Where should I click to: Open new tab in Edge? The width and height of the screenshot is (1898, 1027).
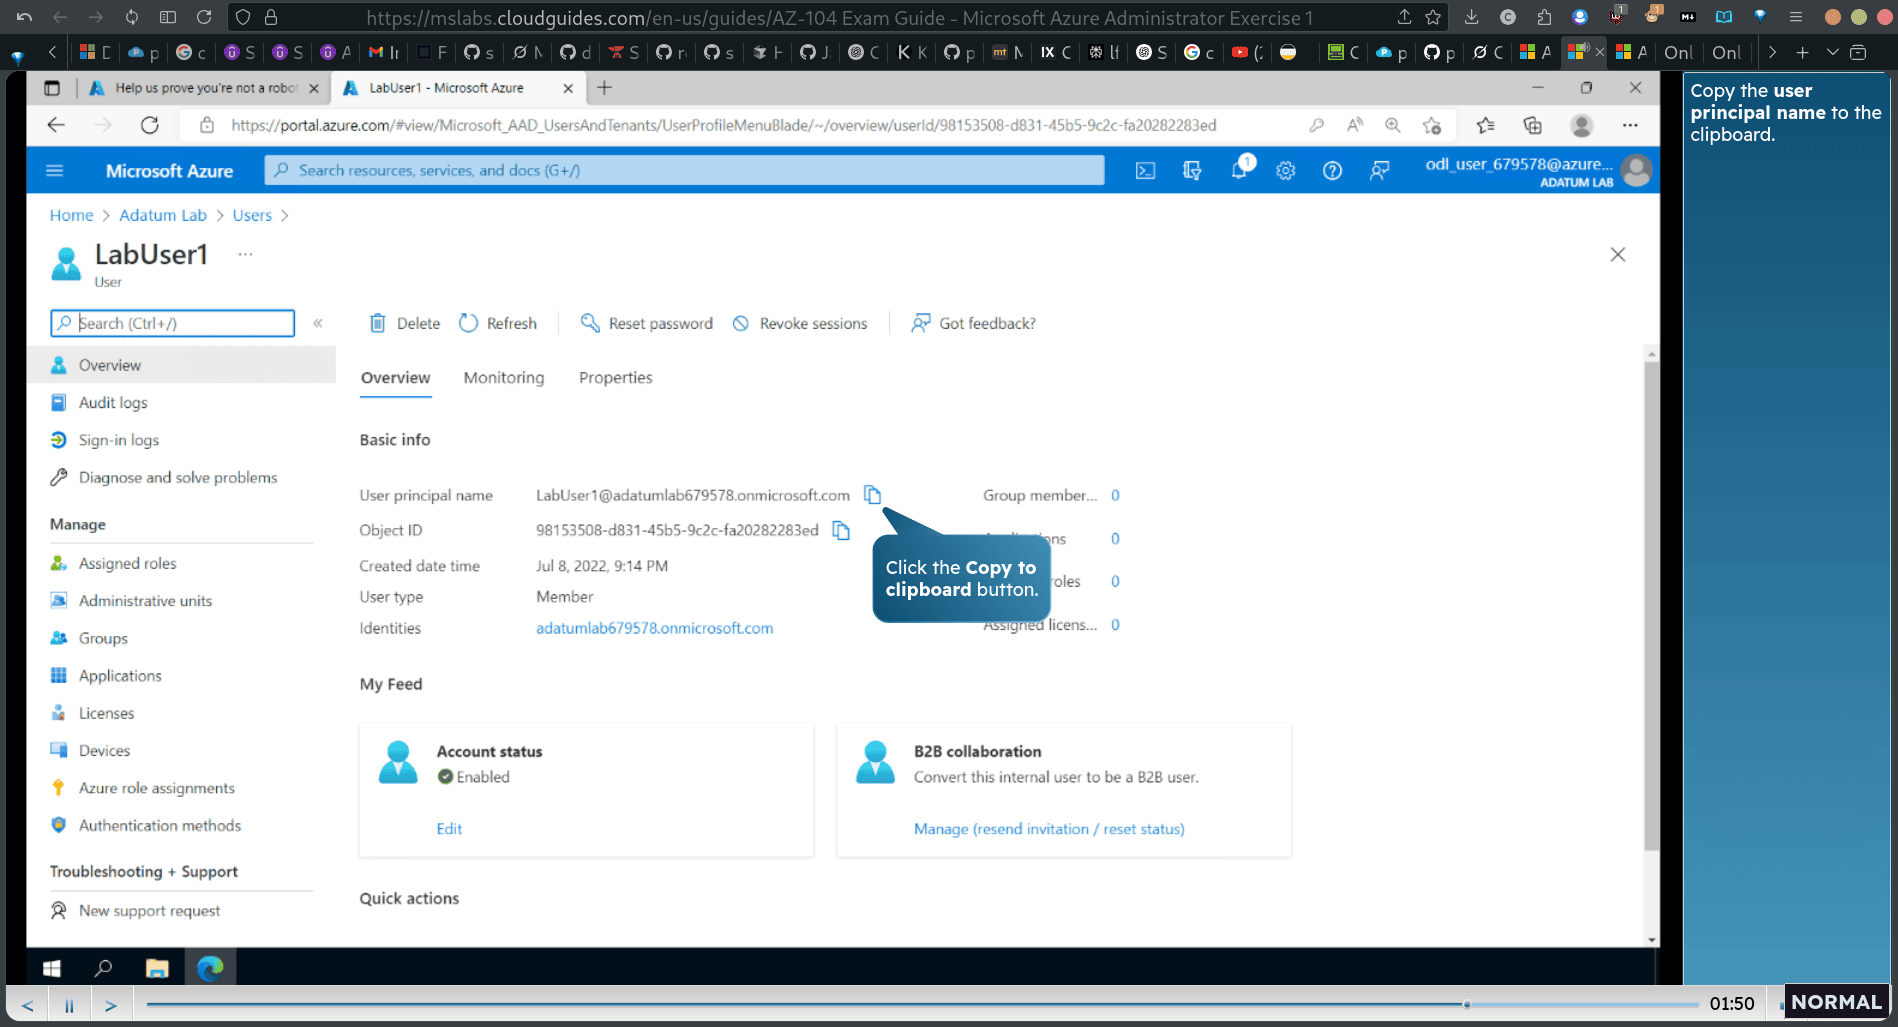(604, 88)
